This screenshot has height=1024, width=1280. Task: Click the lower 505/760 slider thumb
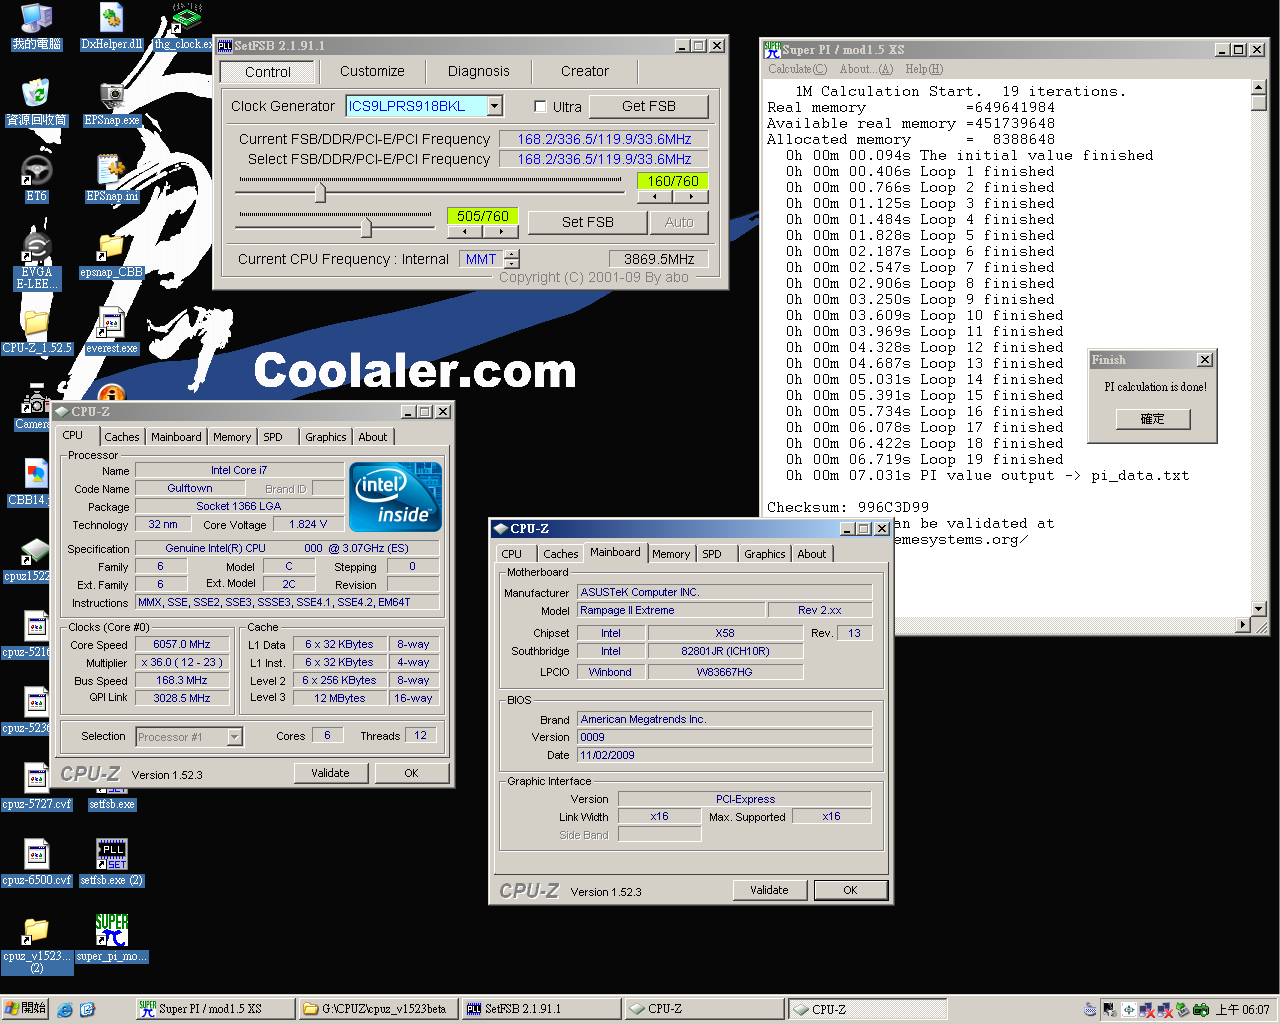point(367,226)
